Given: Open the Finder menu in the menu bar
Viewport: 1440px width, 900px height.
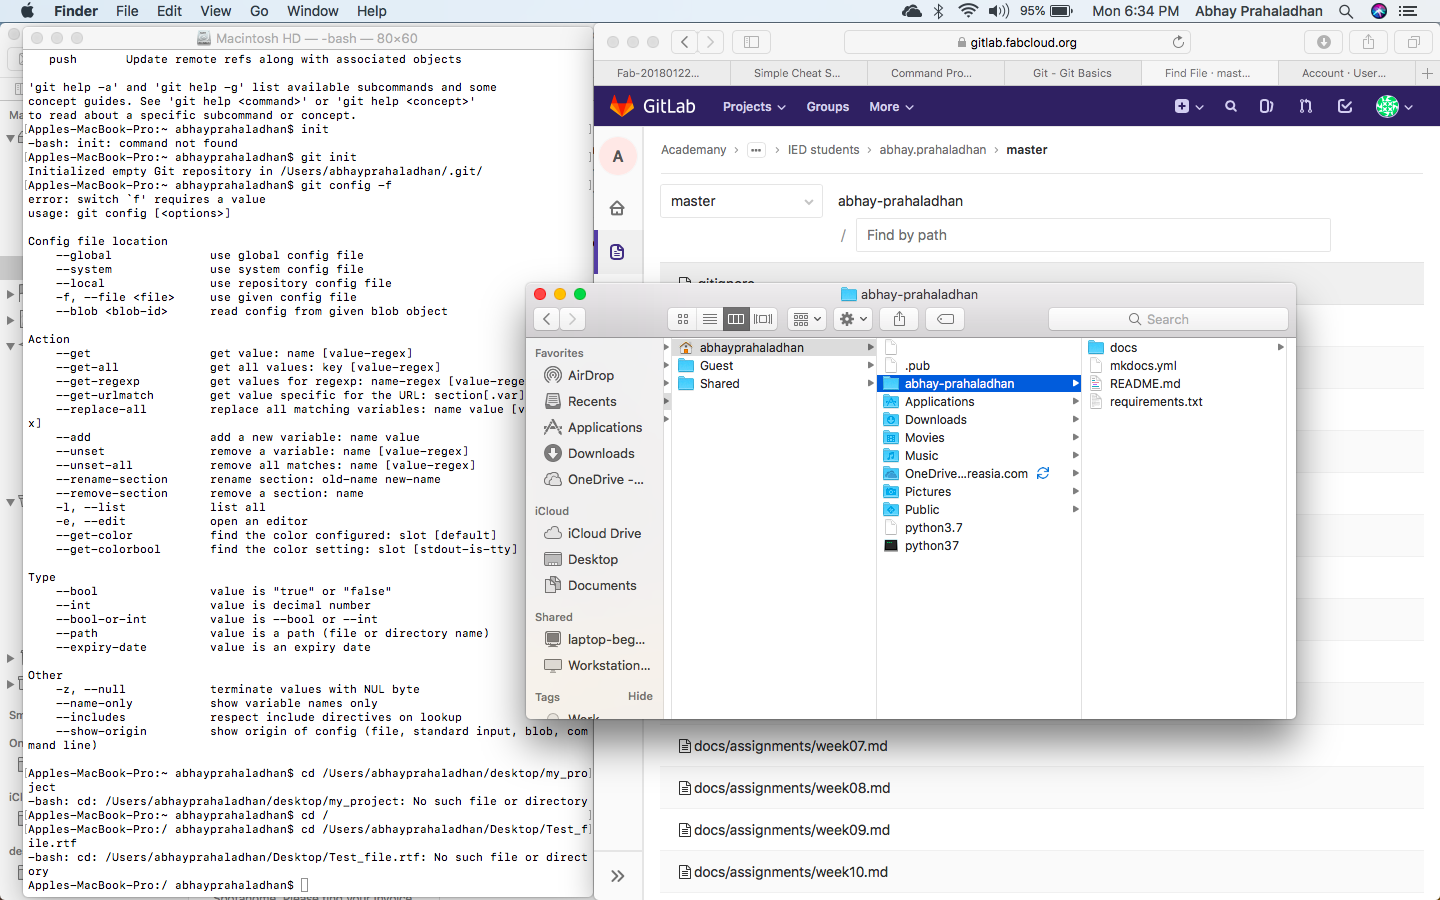Looking at the screenshot, I should pos(75,11).
